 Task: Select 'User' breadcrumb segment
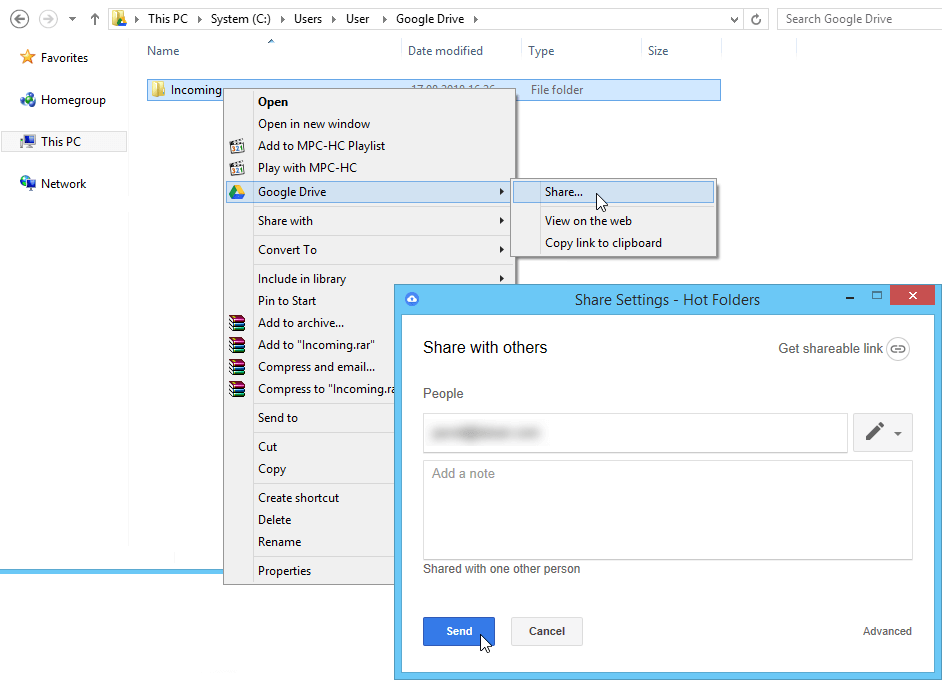(x=357, y=19)
